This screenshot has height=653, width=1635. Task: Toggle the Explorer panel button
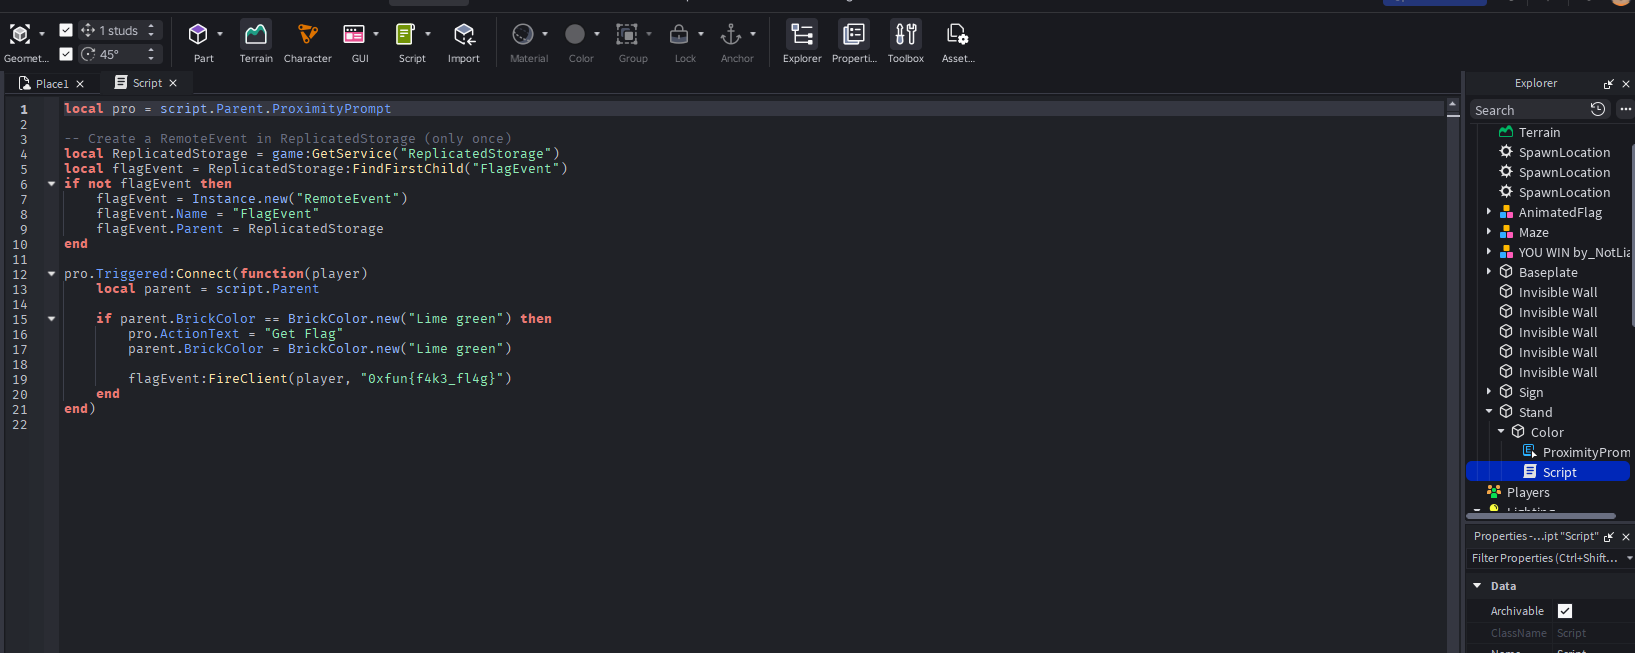pyautogui.click(x=801, y=35)
